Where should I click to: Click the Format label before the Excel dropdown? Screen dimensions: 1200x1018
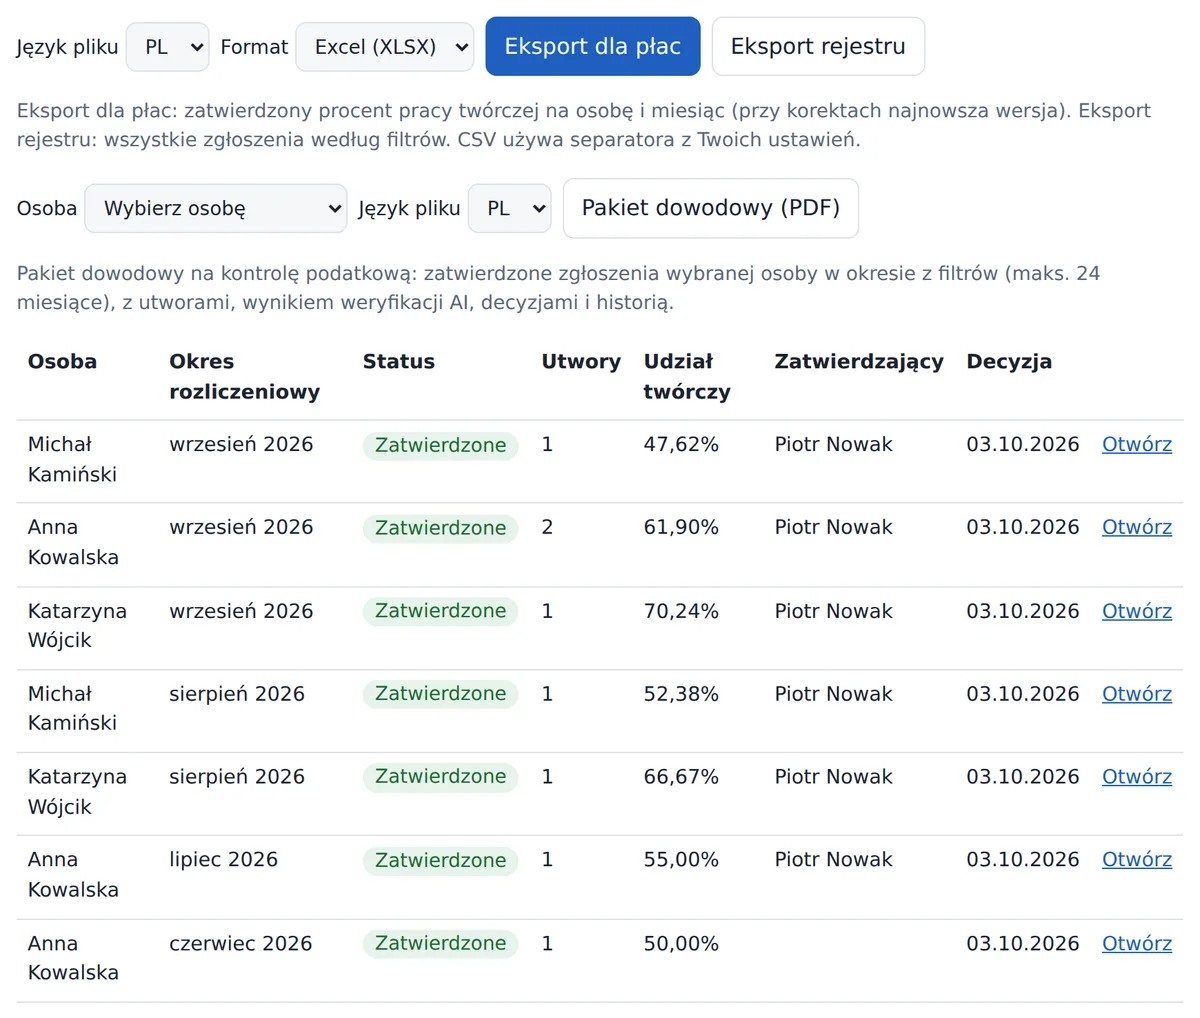tap(254, 47)
